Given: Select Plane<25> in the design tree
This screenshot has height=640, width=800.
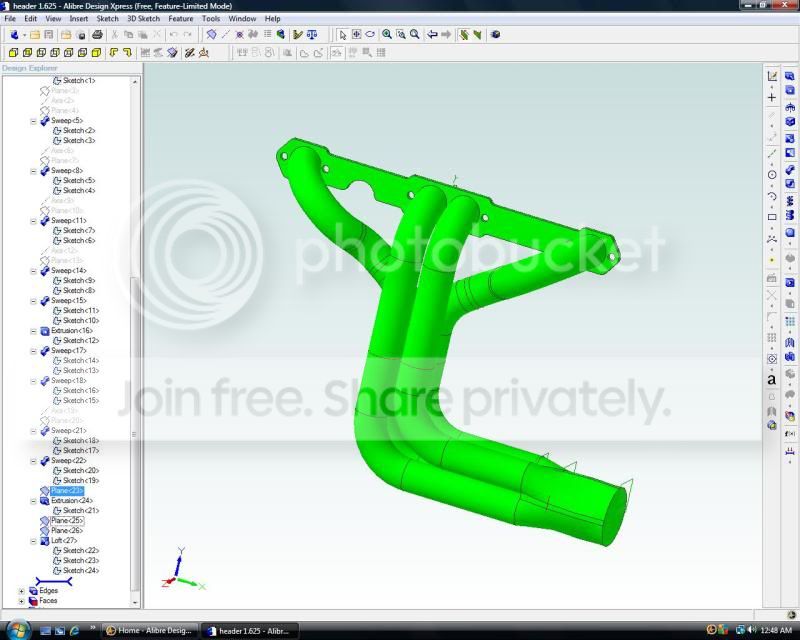Looking at the screenshot, I should pyautogui.click(x=67, y=521).
